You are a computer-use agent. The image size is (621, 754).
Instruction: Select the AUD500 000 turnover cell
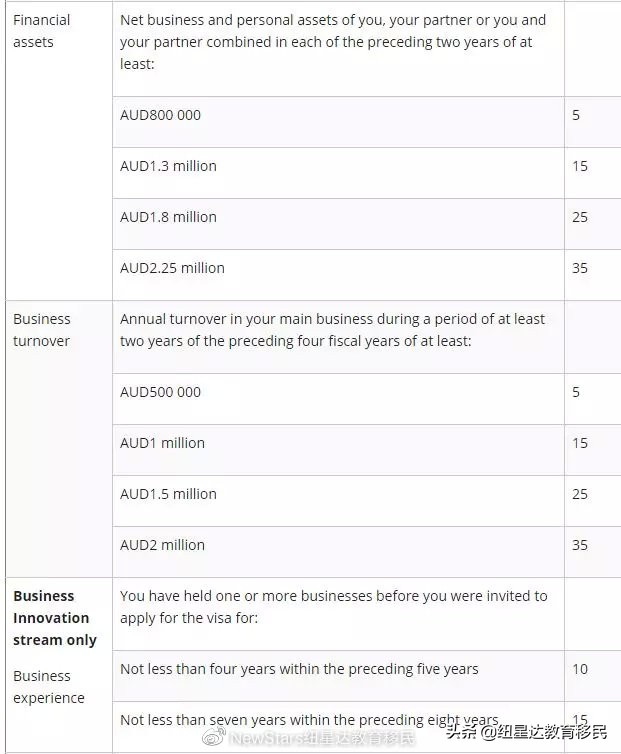coord(161,392)
